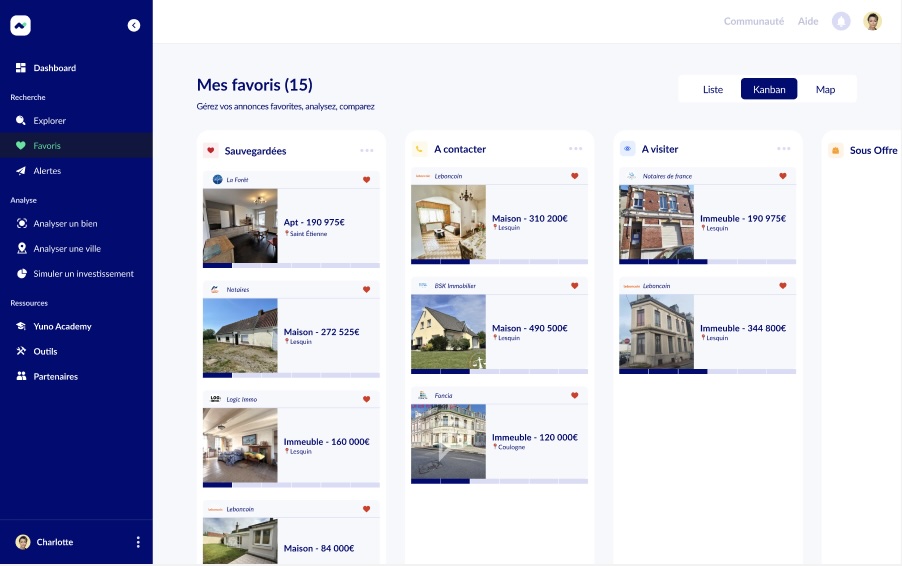Open A contacter column options menu
Viewport: 902px width, 566px height.
575,149
